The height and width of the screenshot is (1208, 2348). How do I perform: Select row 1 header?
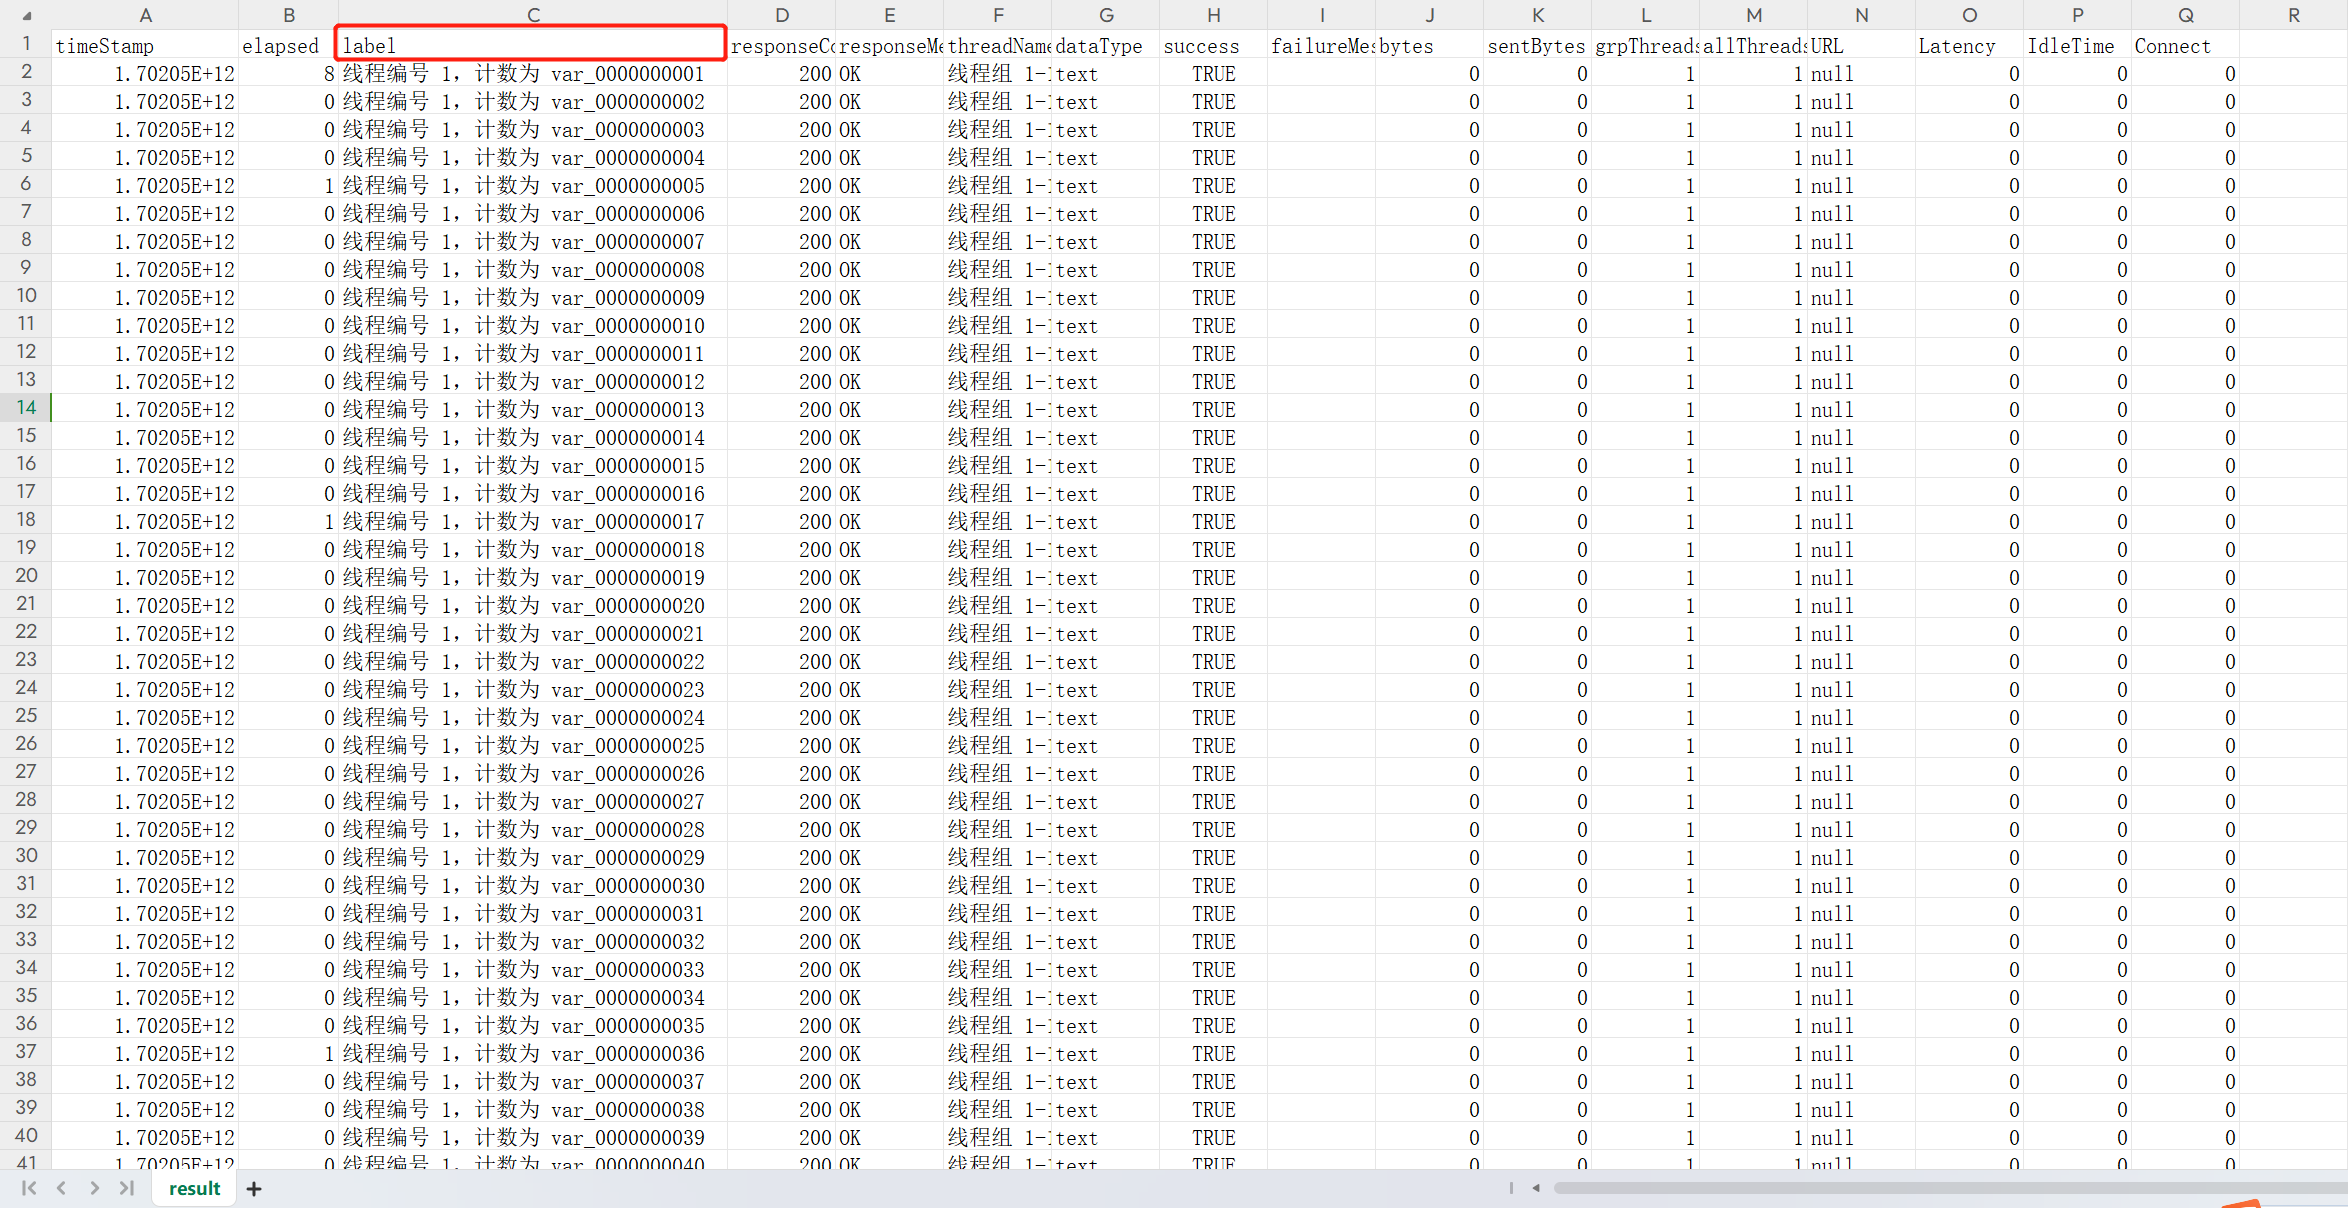point(26,44)
